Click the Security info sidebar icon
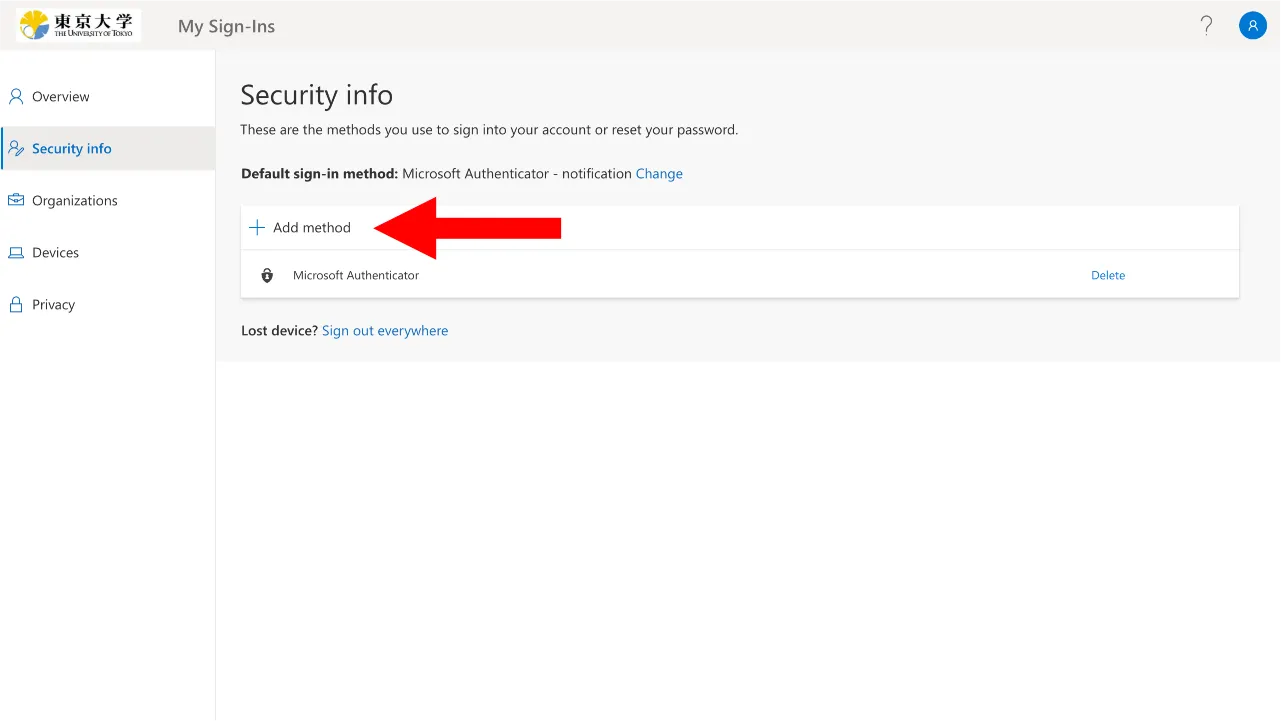The height and width of the screenshot is (721, 1281). (x=16, y=149)
